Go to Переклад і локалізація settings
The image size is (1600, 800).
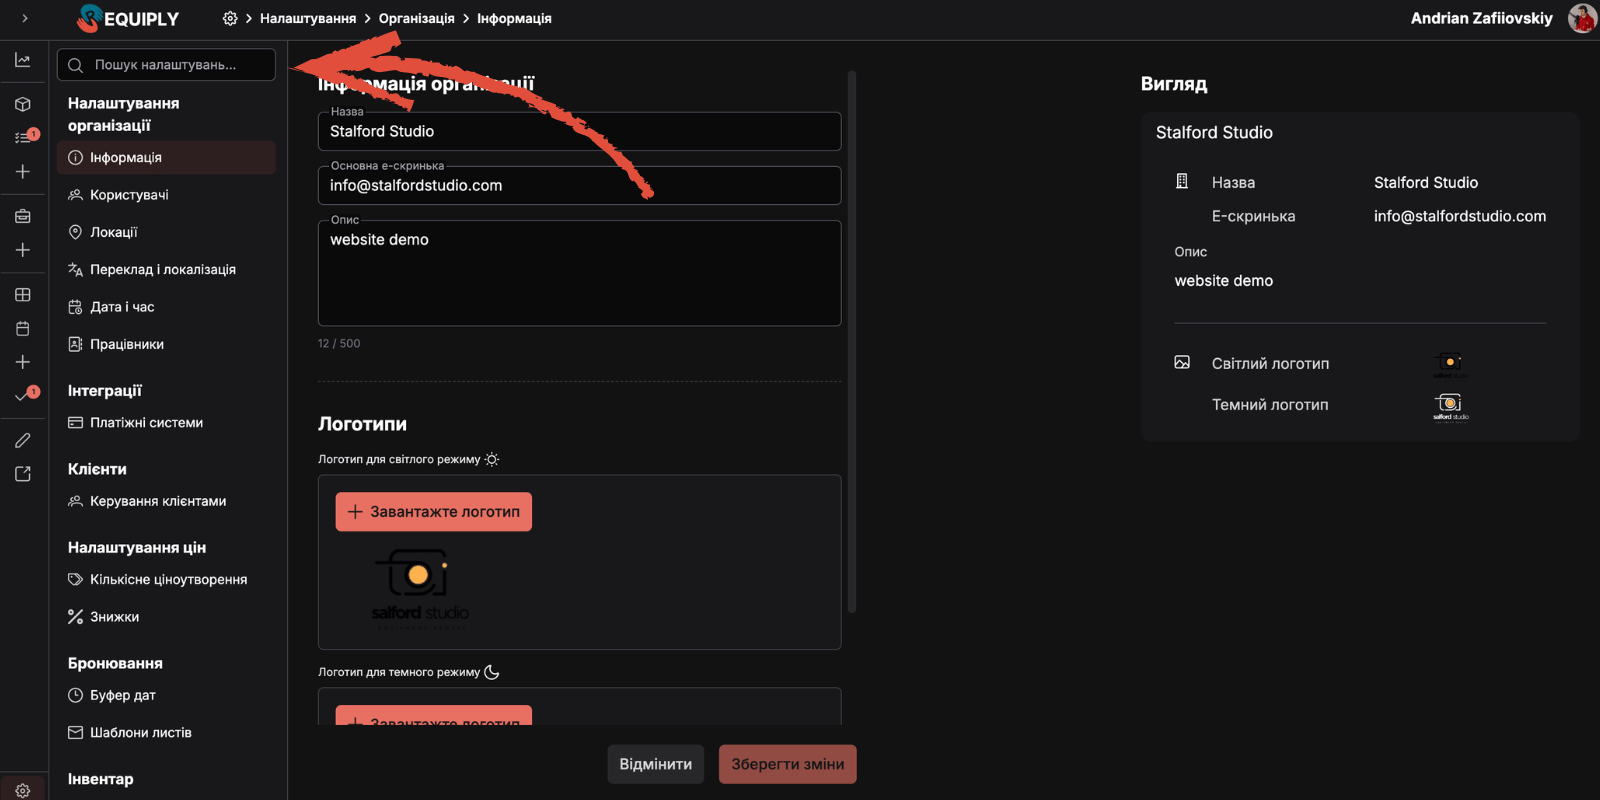tap(162, 270)
